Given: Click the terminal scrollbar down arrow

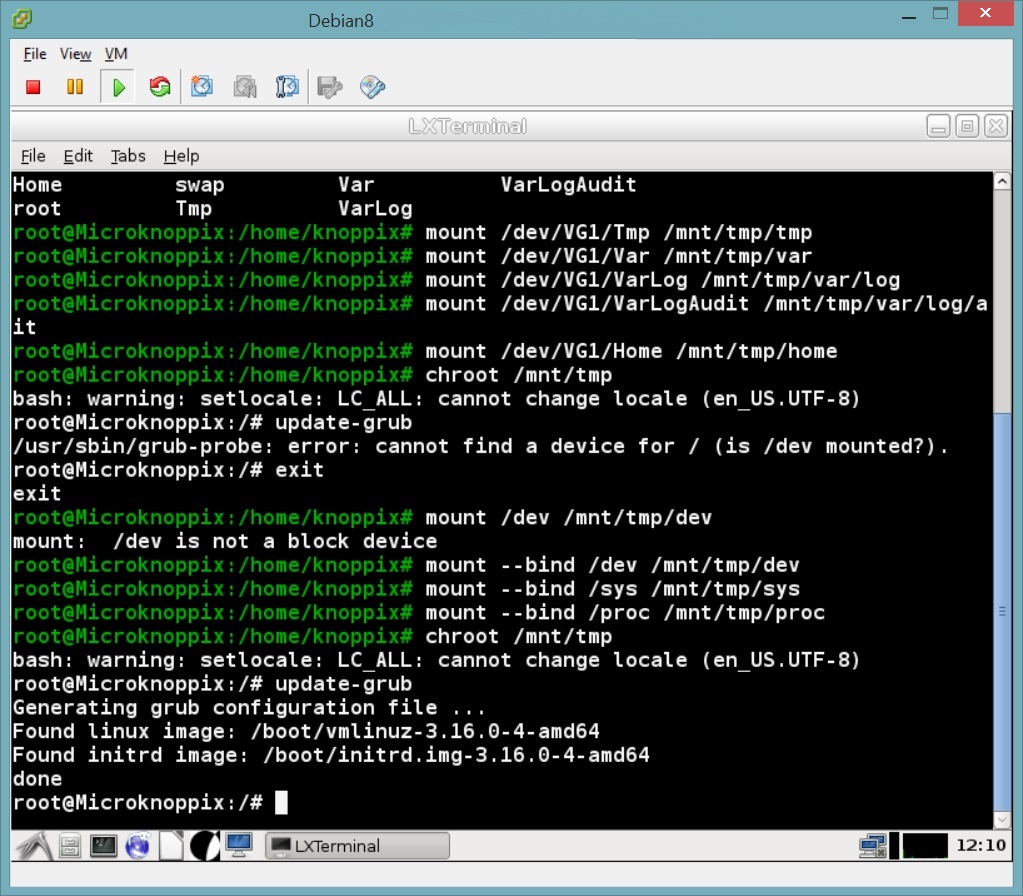Looking at the screenshot, I should 1002,819.
